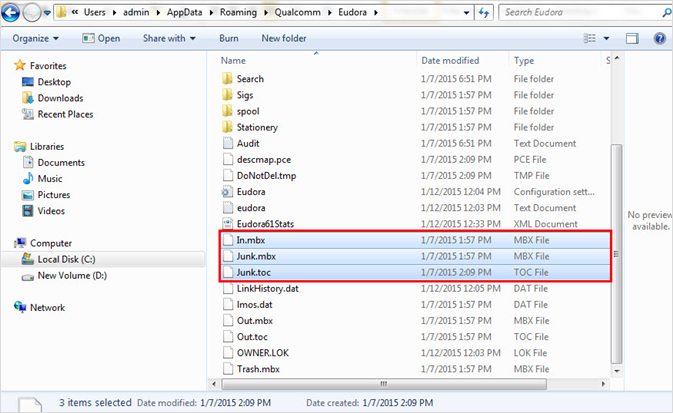Image resolution: width=673 pixels, height=413 pixels.
Task: Click the Burn button
Action: coord(229,38)
